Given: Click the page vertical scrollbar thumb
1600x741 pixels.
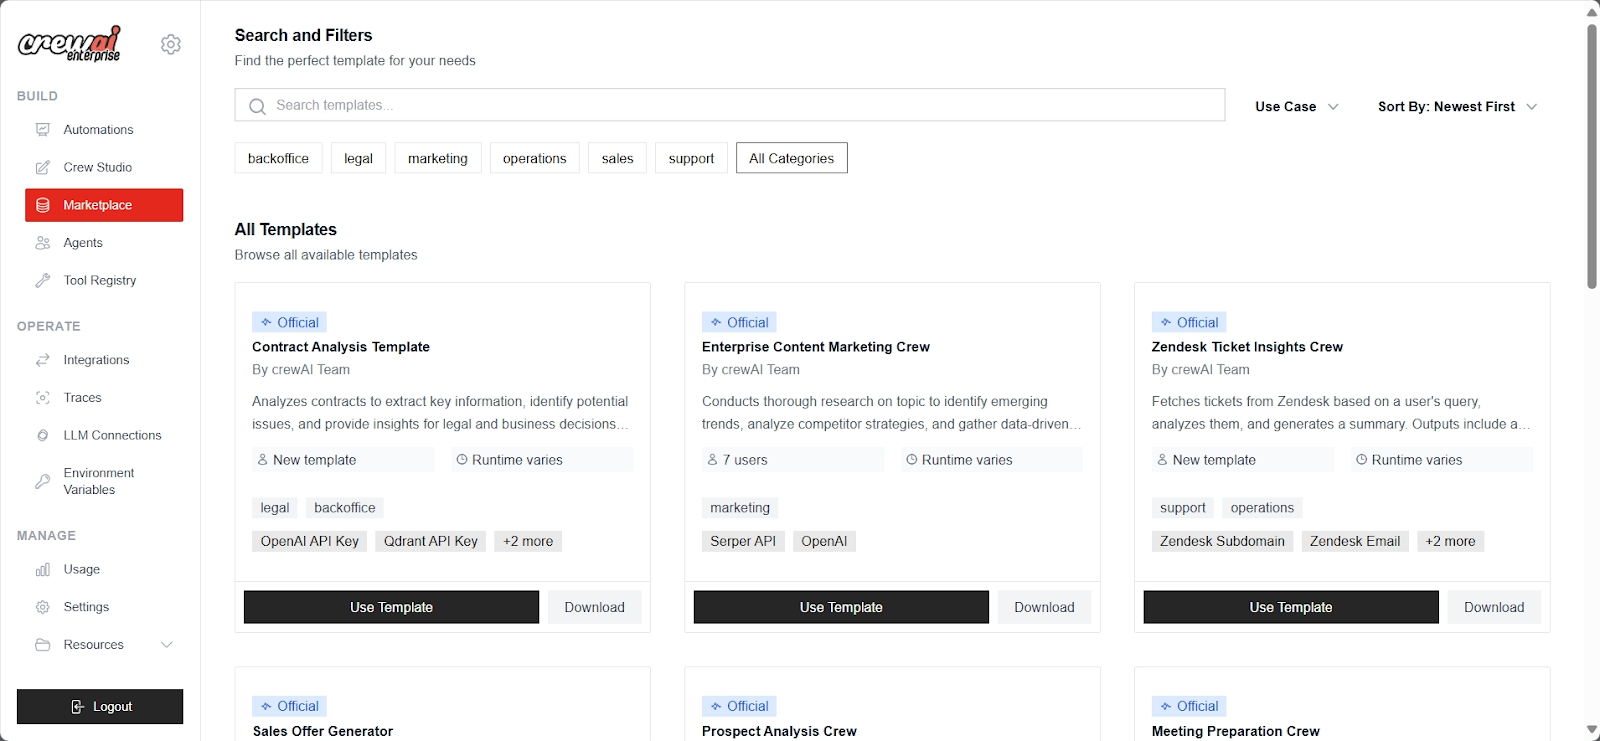Looking at the screenshot, I should coord(1592,155).
